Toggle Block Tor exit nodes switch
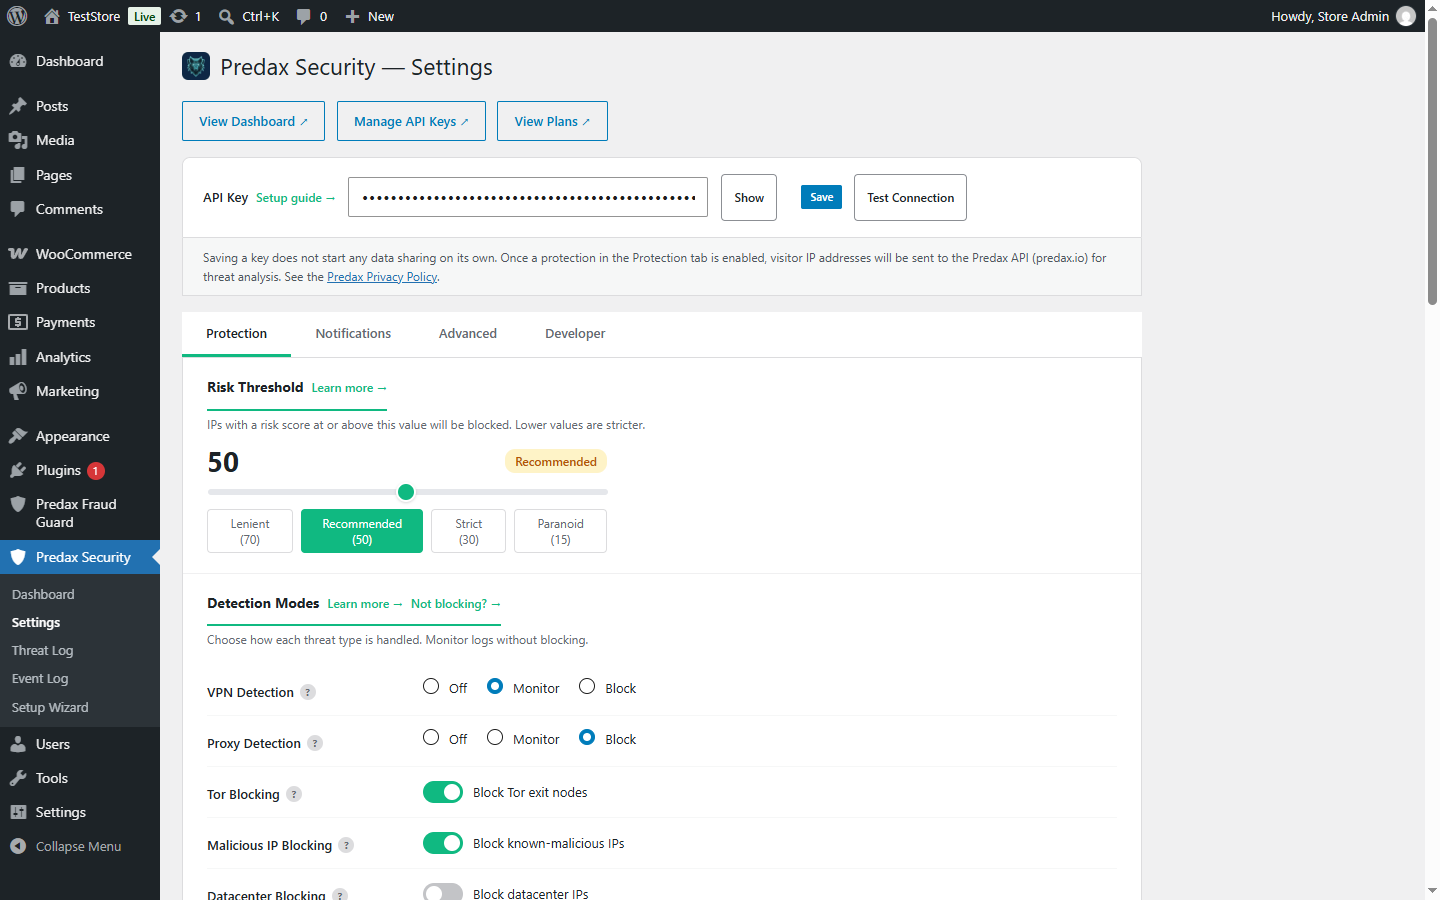Screen dimensions: 1440x900 click(443, 792)
